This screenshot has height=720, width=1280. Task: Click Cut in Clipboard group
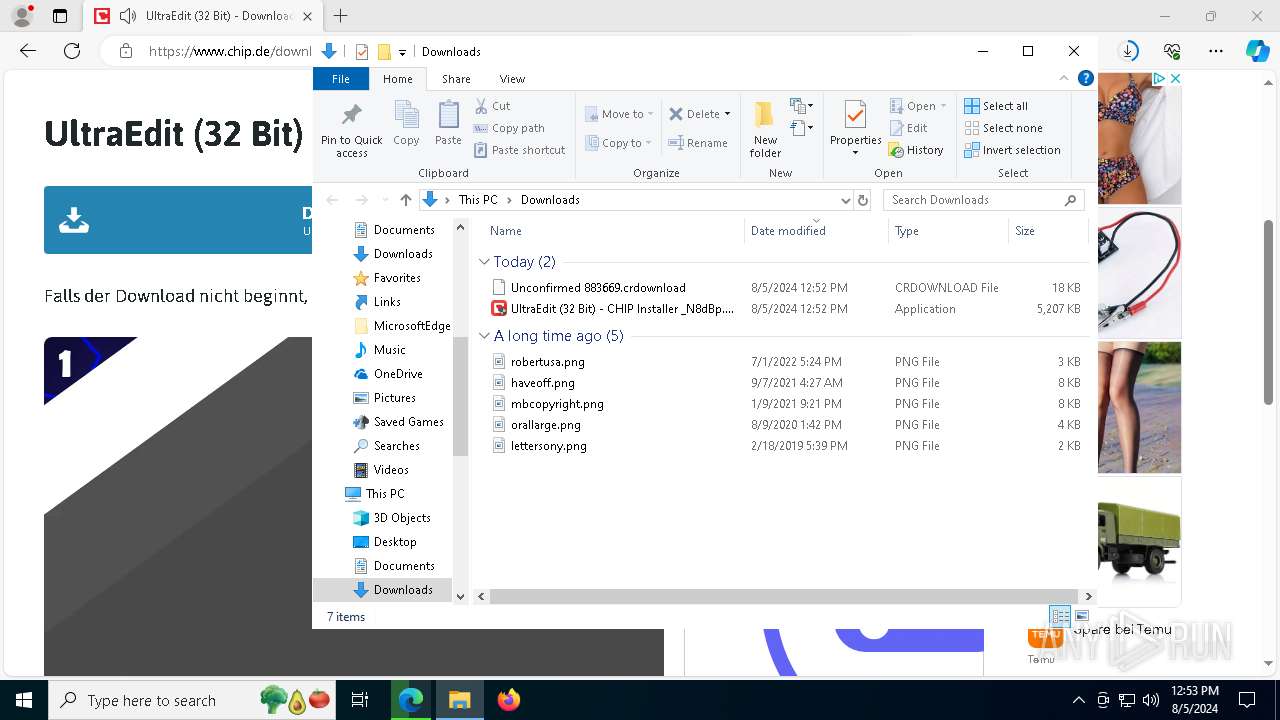[492, 106]
